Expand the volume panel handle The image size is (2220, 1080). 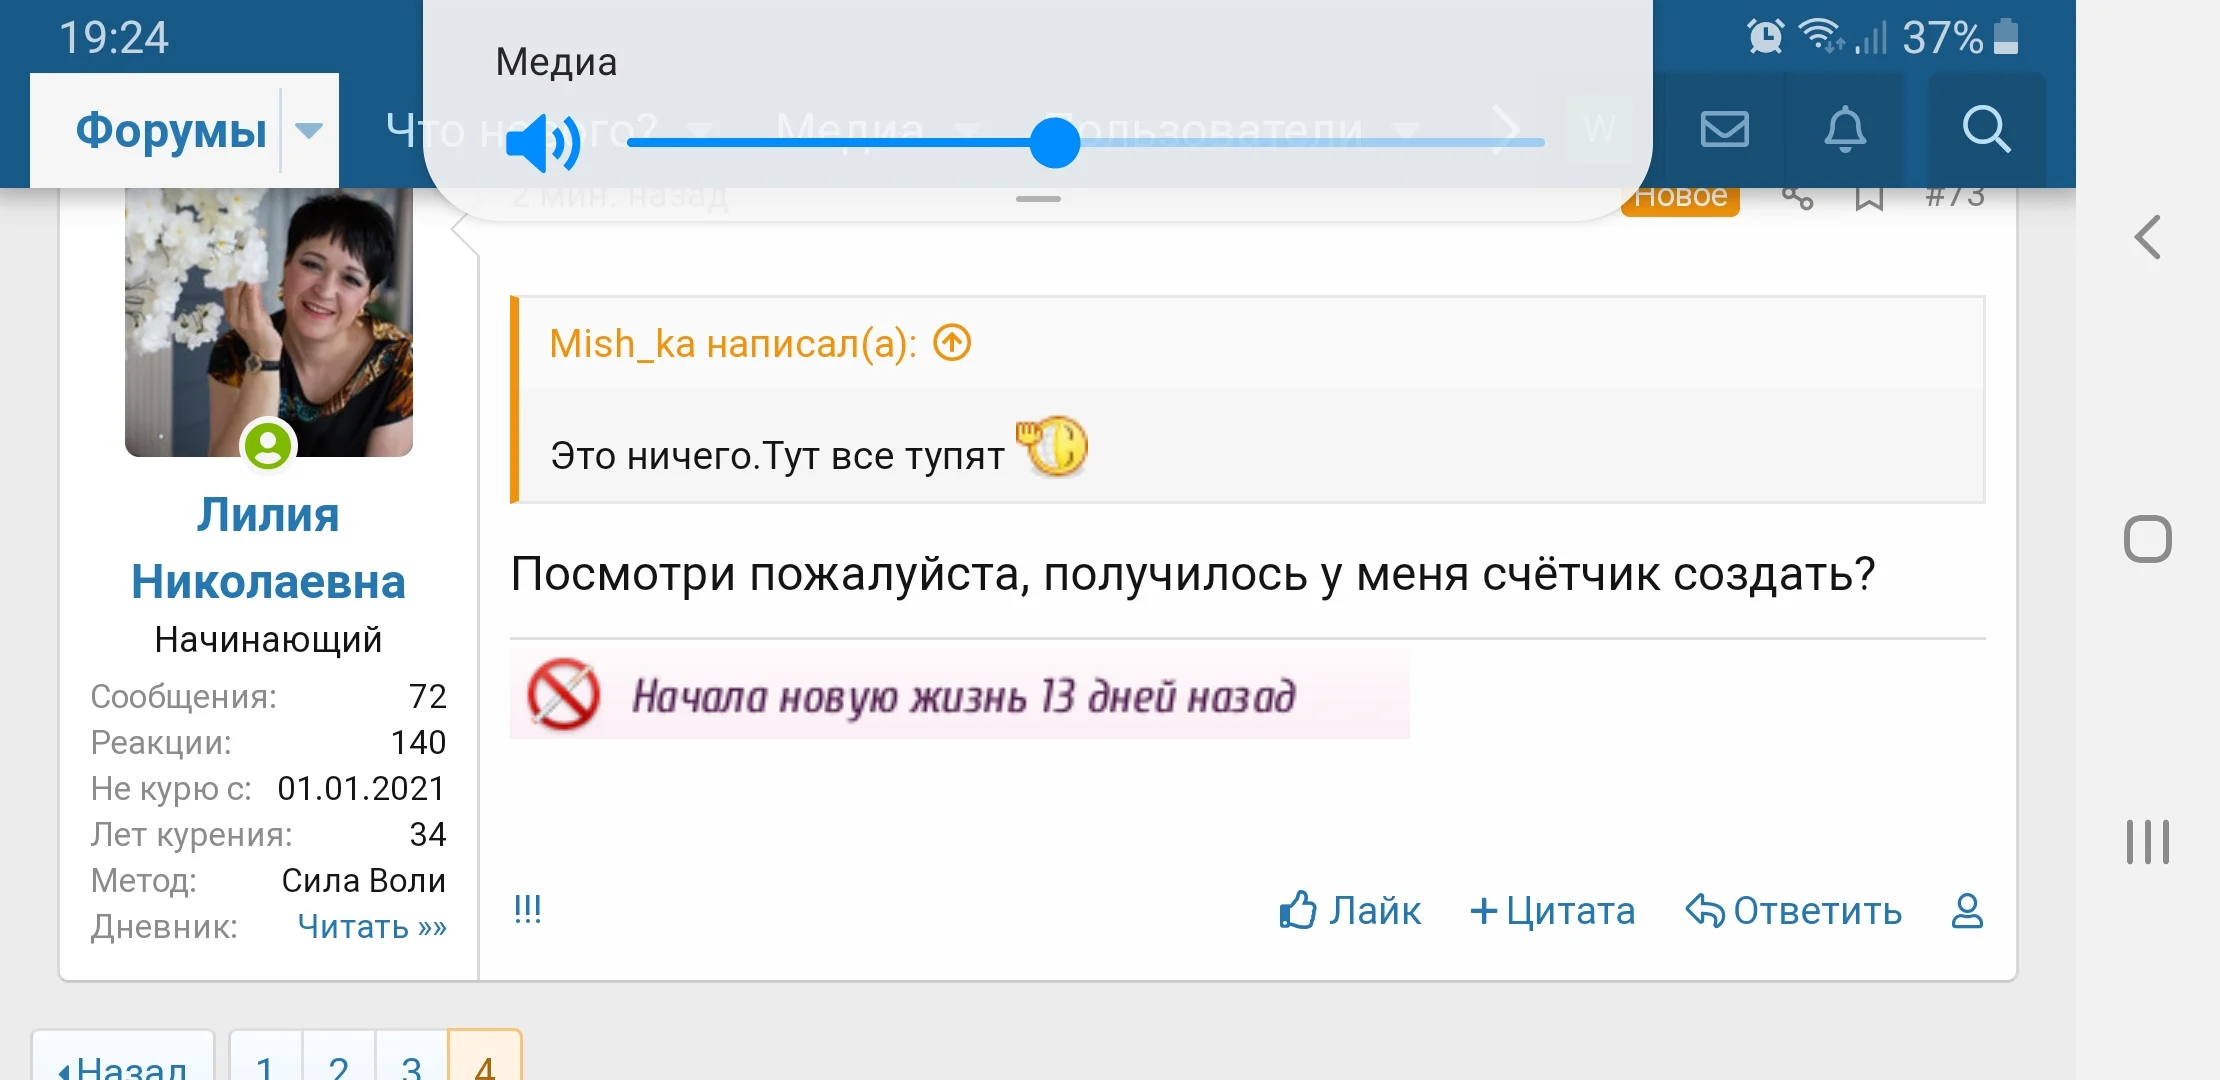click(1038, 199)
